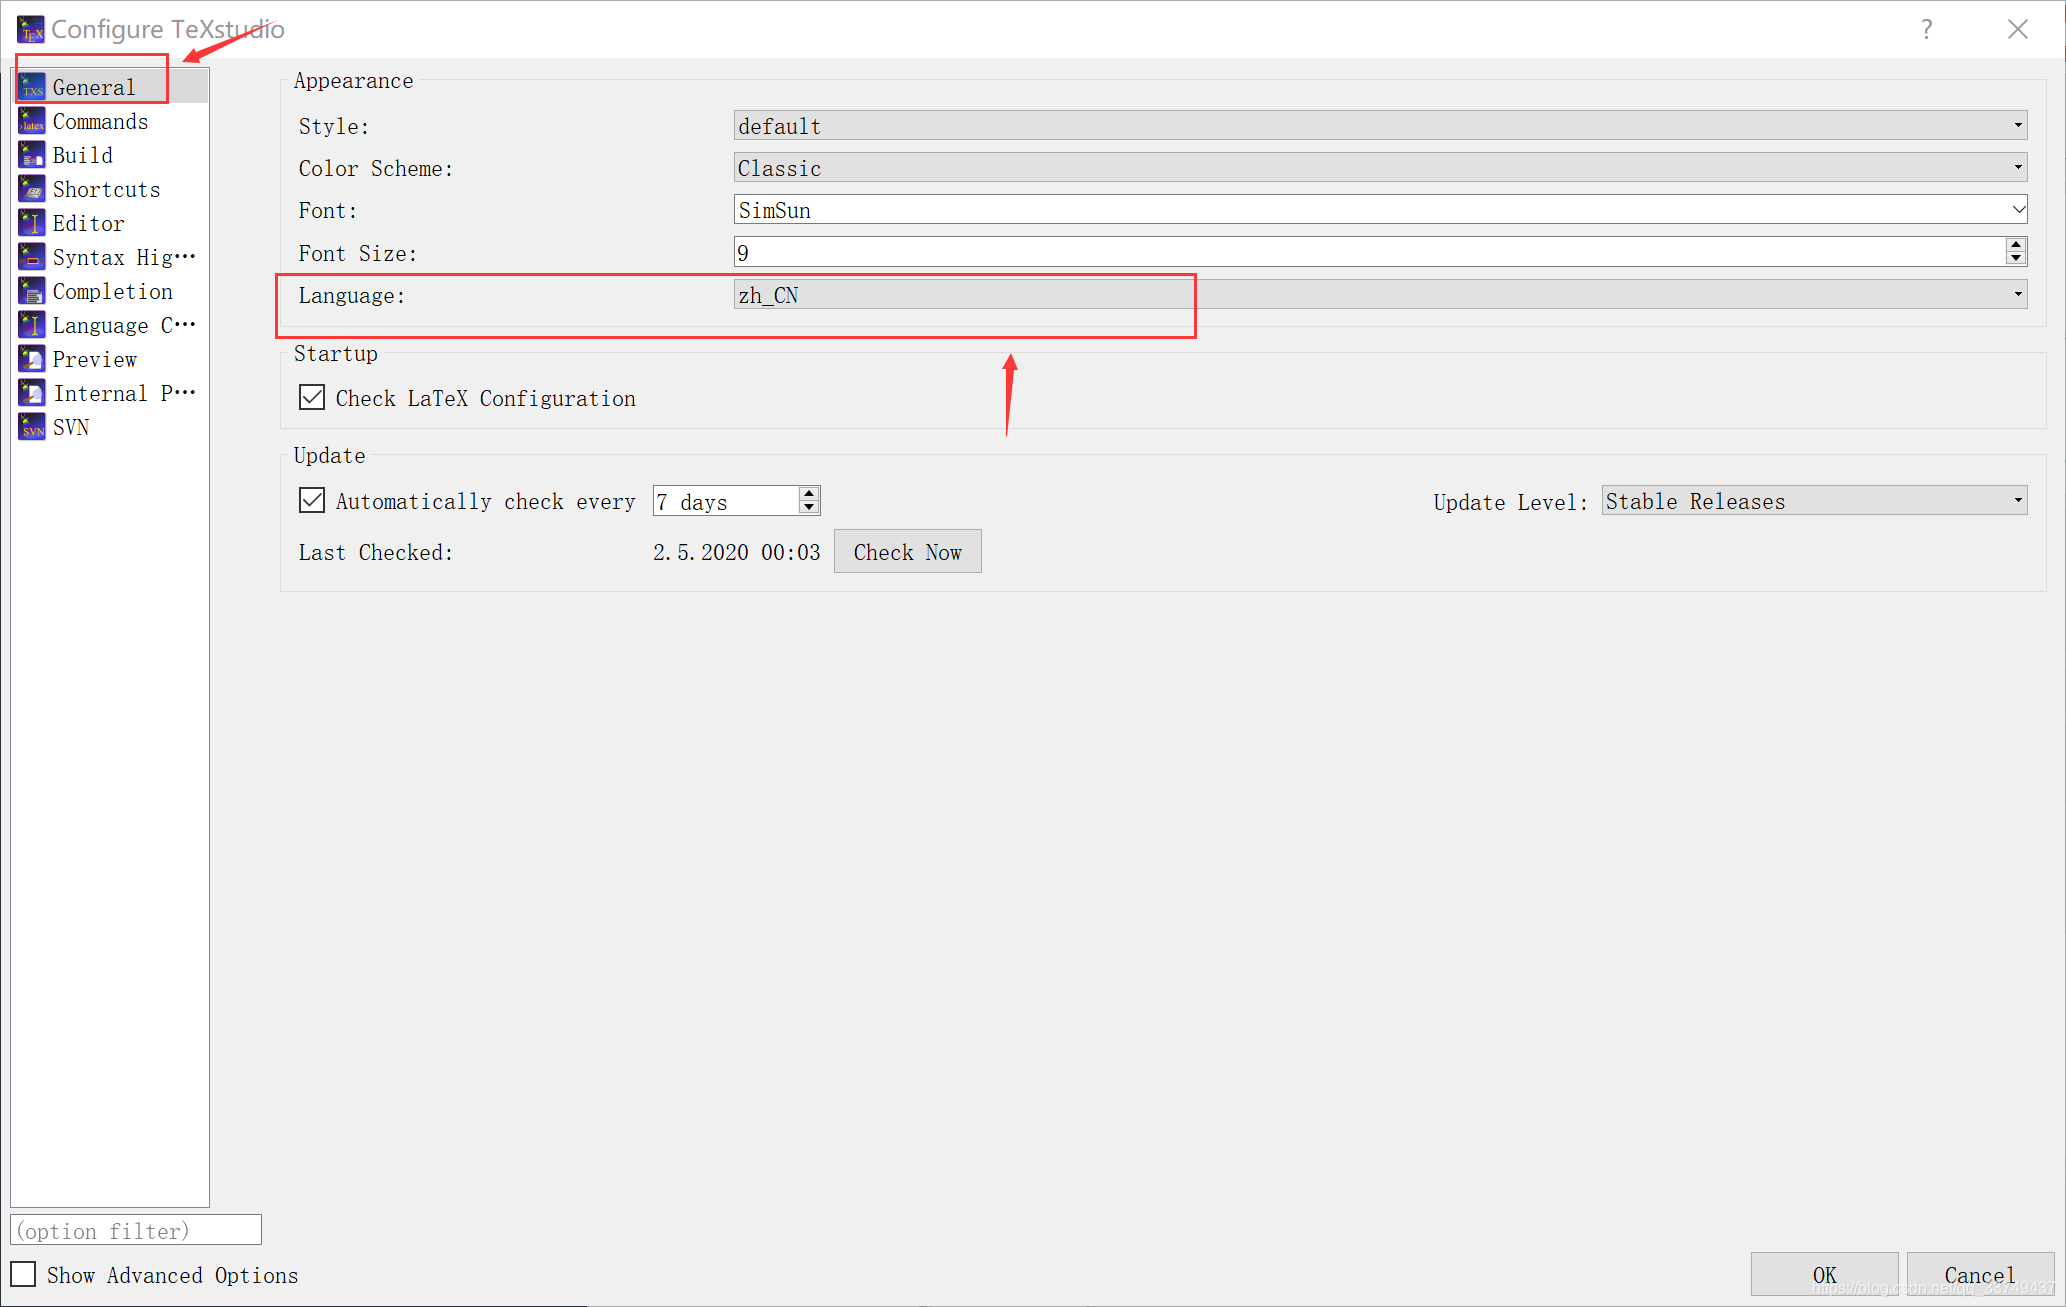
Task: Click the OK button
Action: click(x=1824, y=1274)
